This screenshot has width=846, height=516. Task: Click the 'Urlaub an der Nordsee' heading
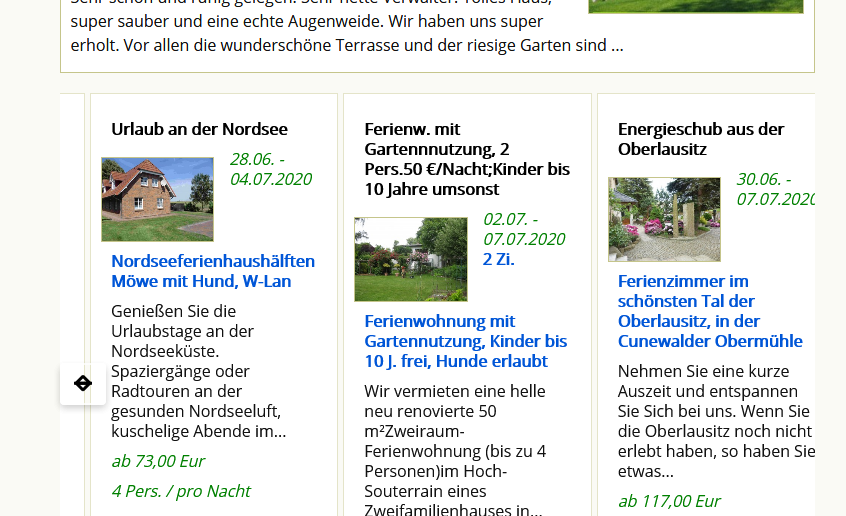(199, 129)
